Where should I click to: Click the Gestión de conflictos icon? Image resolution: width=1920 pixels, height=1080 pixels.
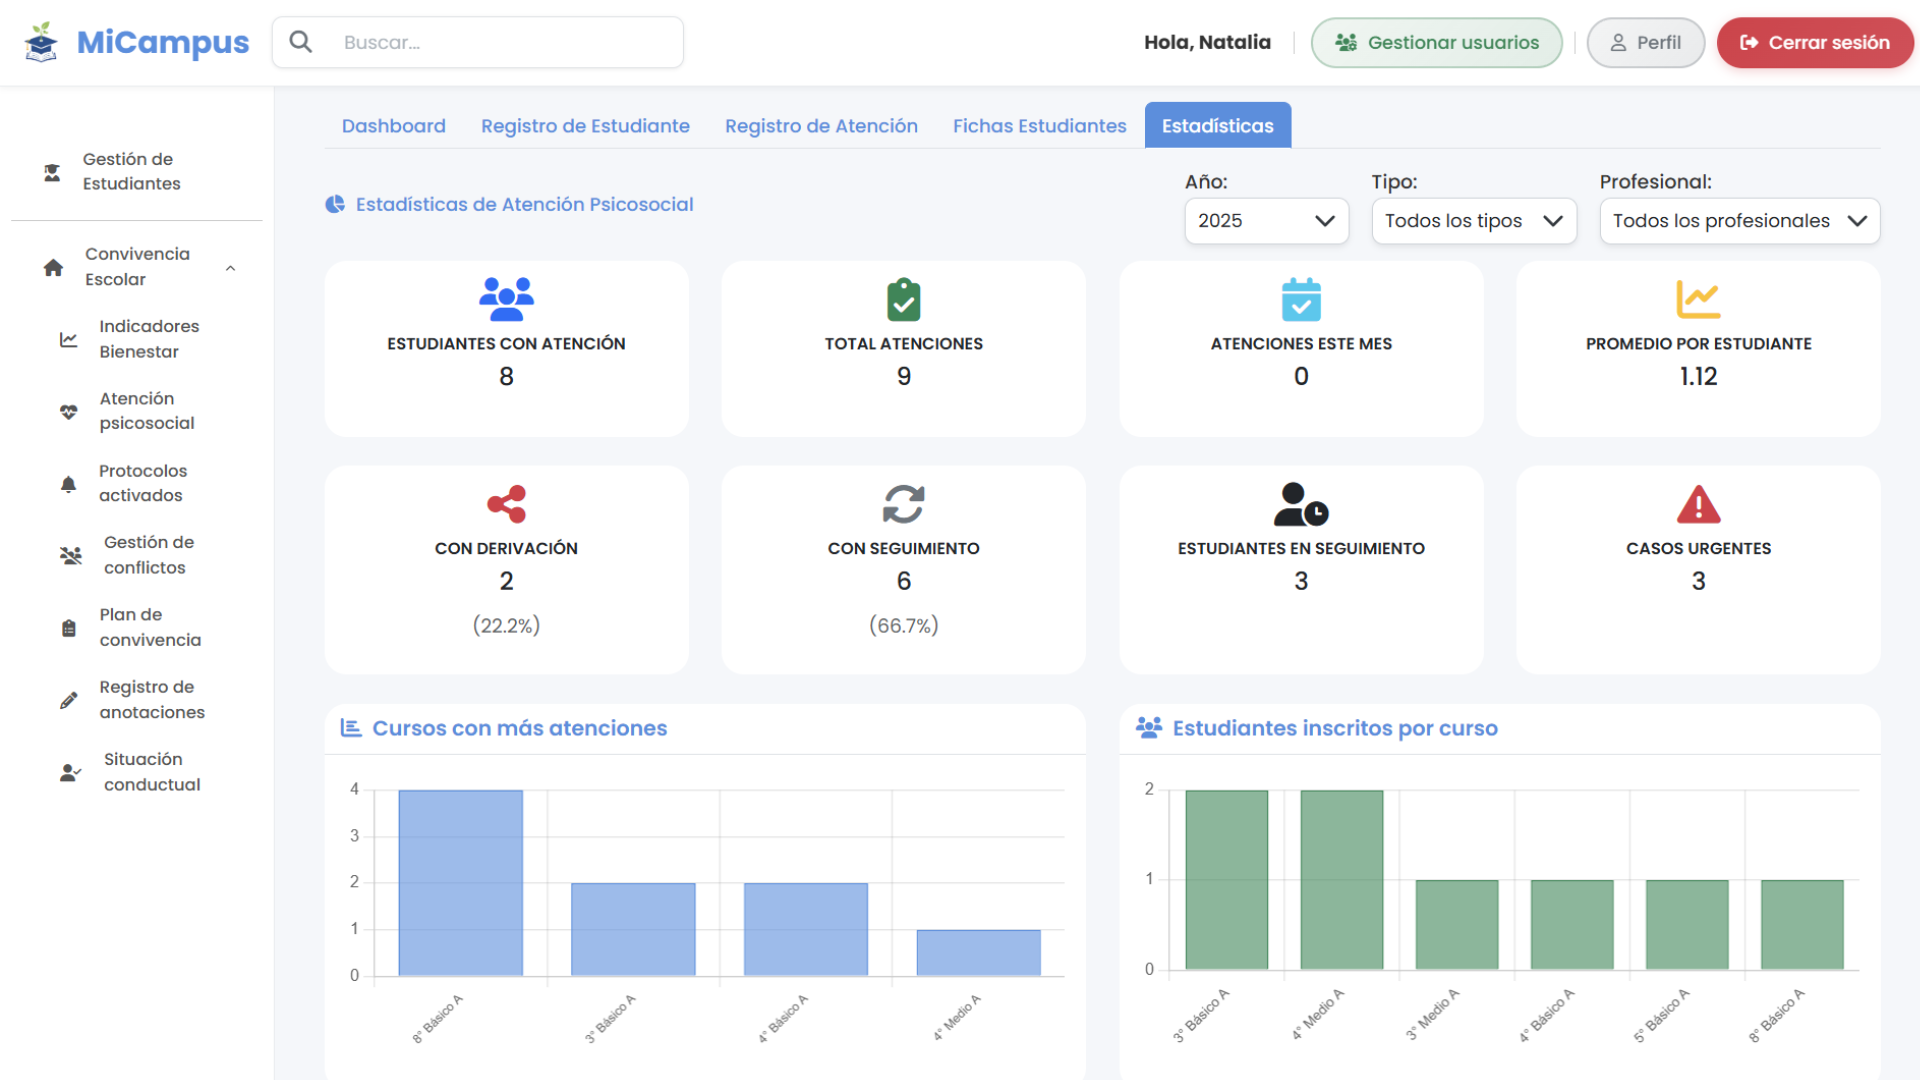pyautogui.click(x=70, y=555)
